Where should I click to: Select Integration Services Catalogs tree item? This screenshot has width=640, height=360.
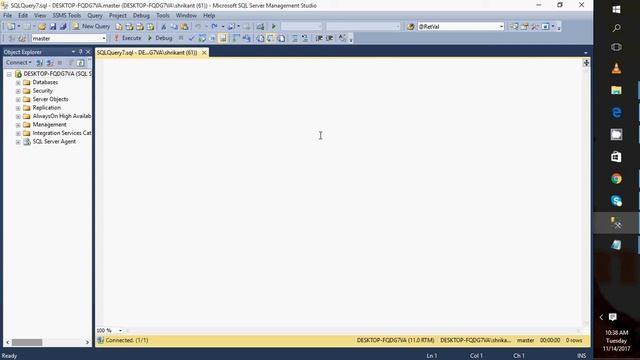point(62,133)
